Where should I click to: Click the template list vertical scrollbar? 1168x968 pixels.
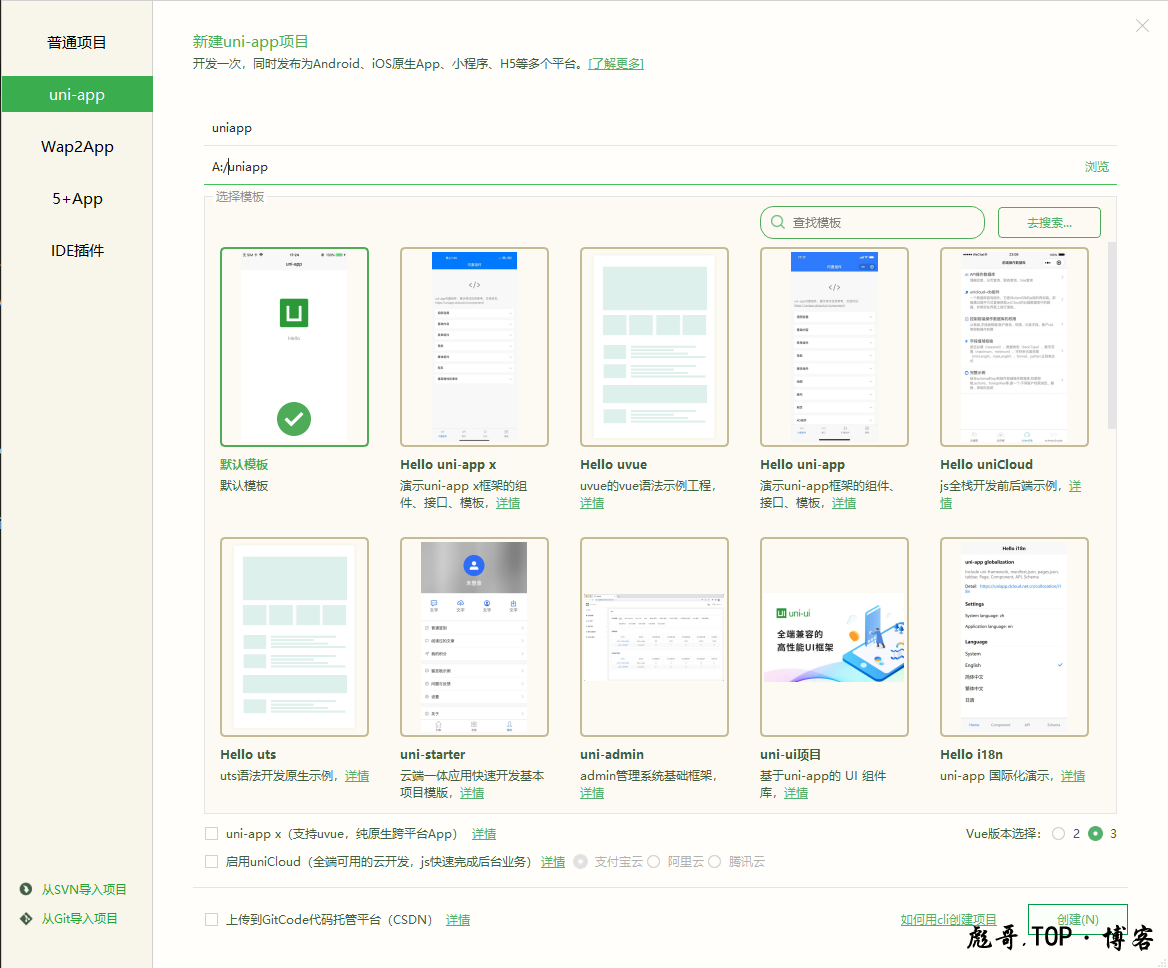(x=1111, y=336)
